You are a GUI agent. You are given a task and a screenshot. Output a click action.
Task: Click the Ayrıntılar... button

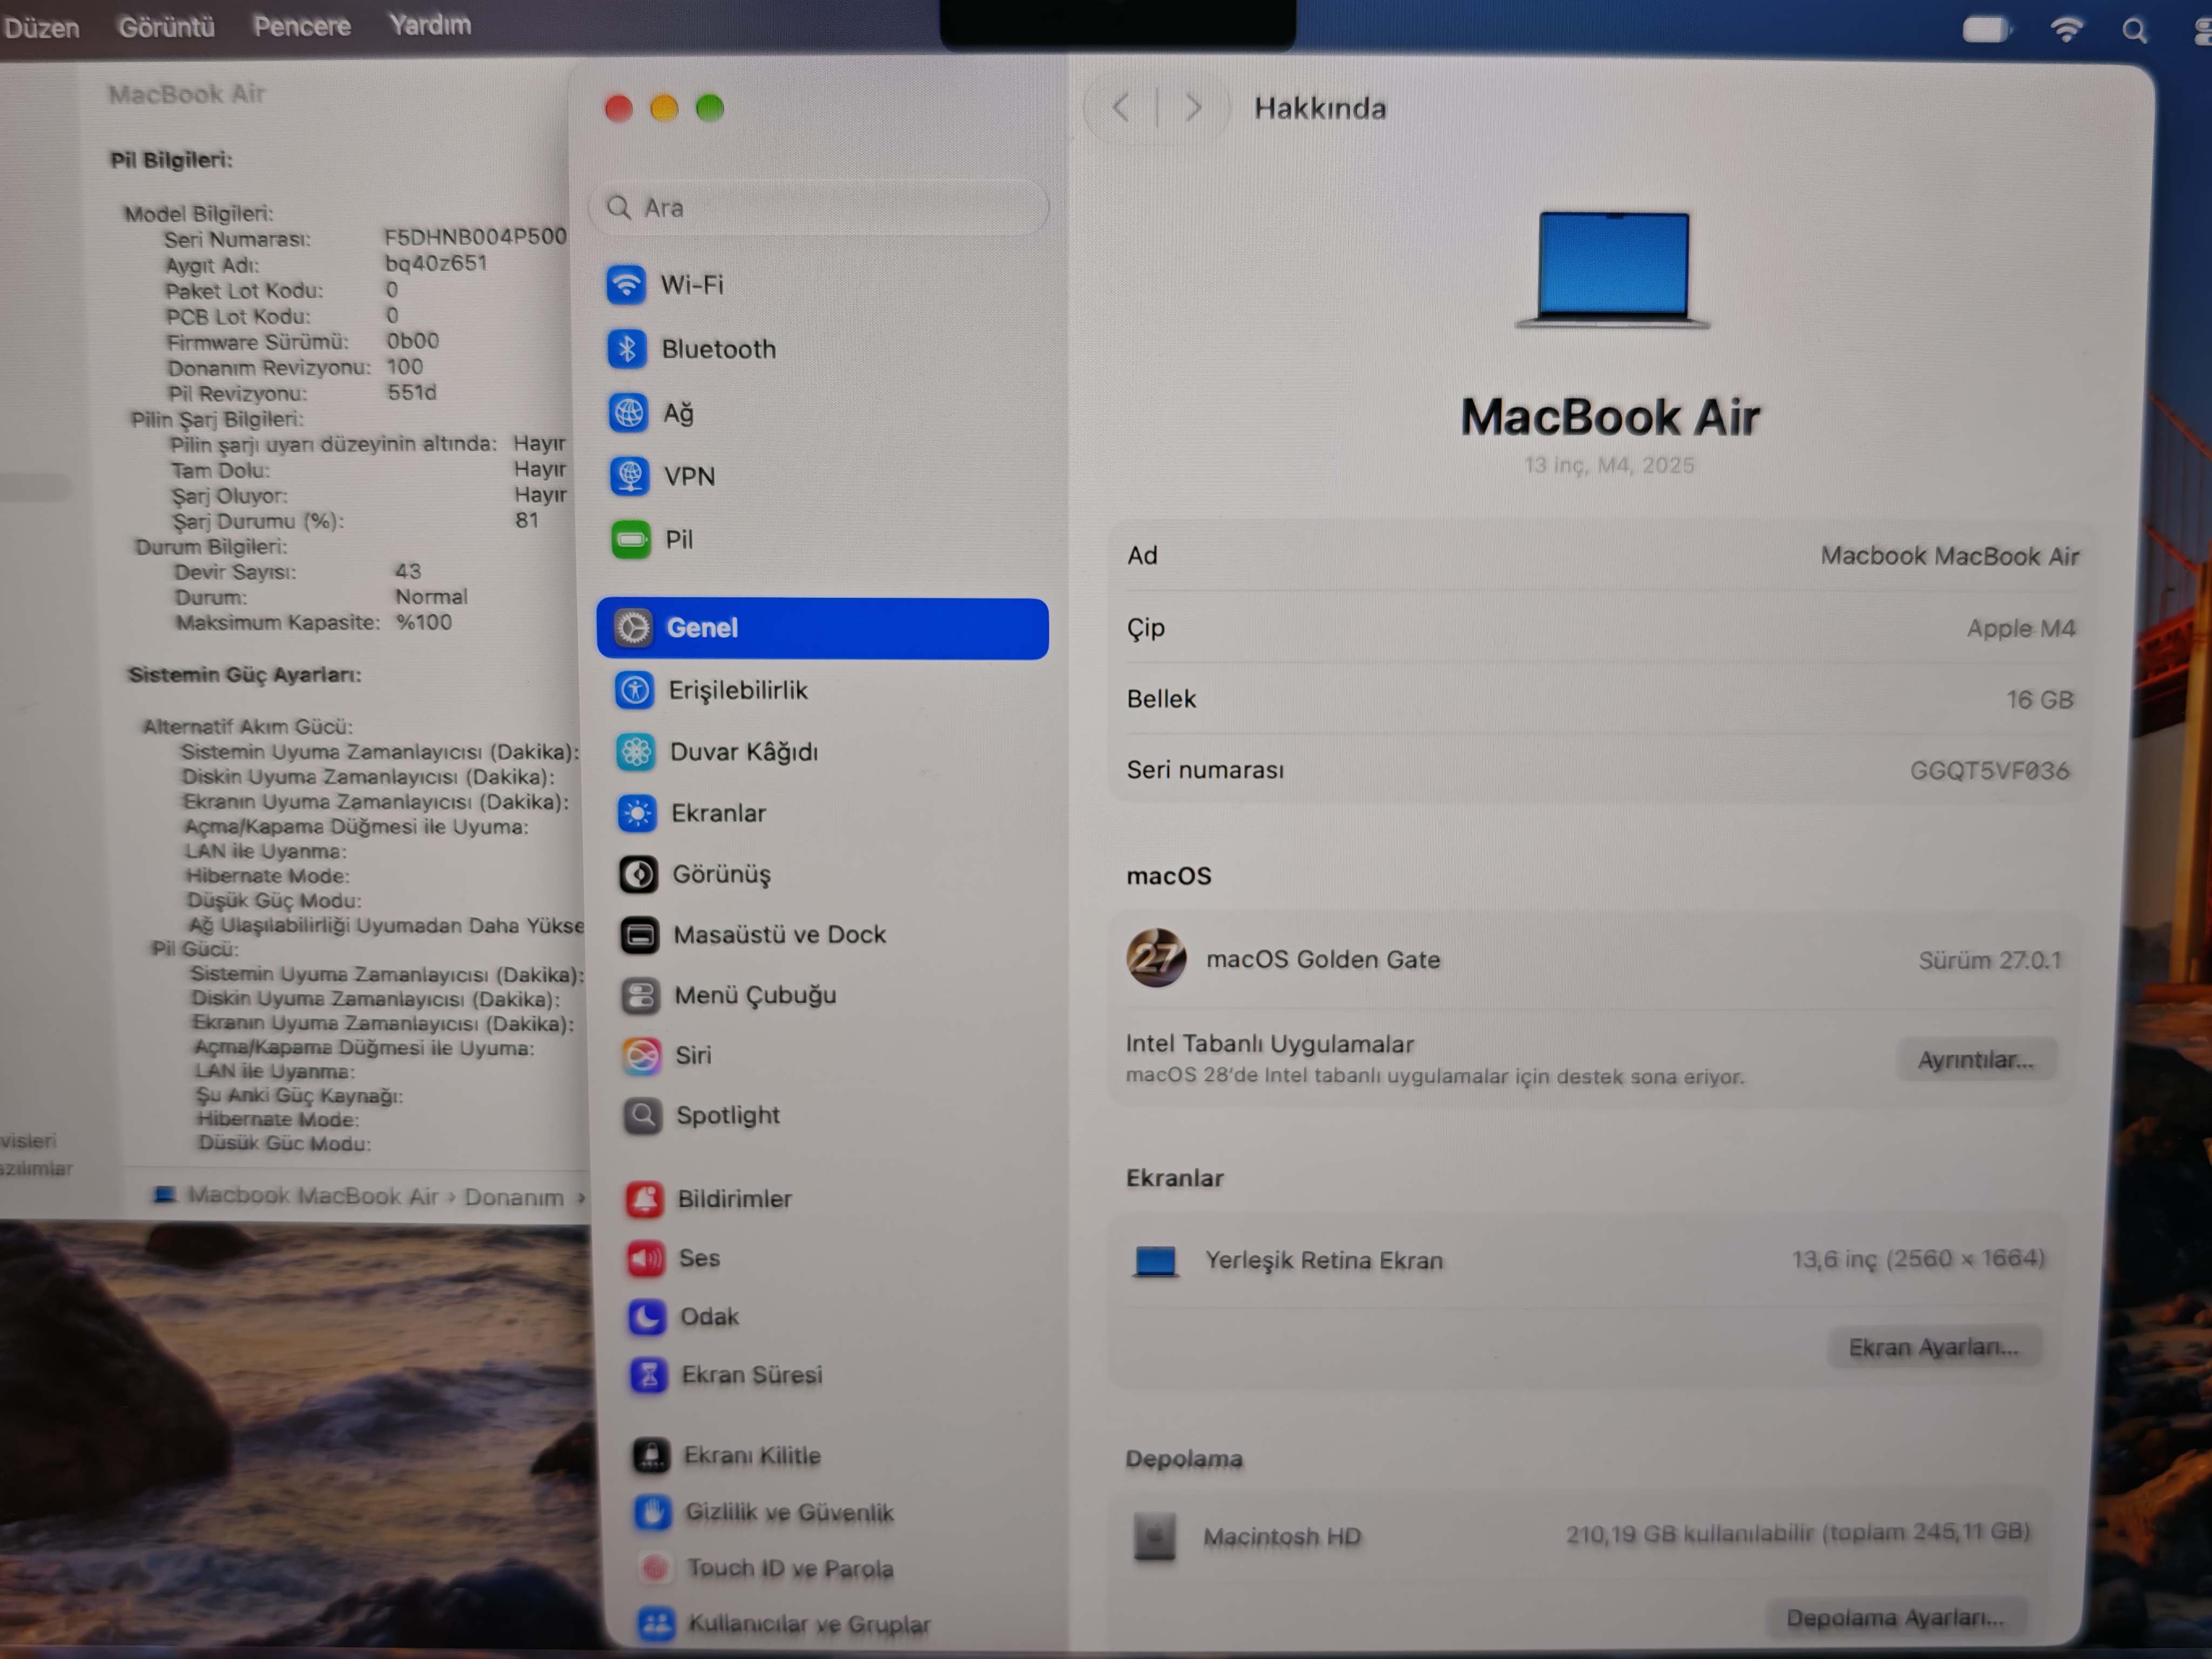click(1975, 1060)
